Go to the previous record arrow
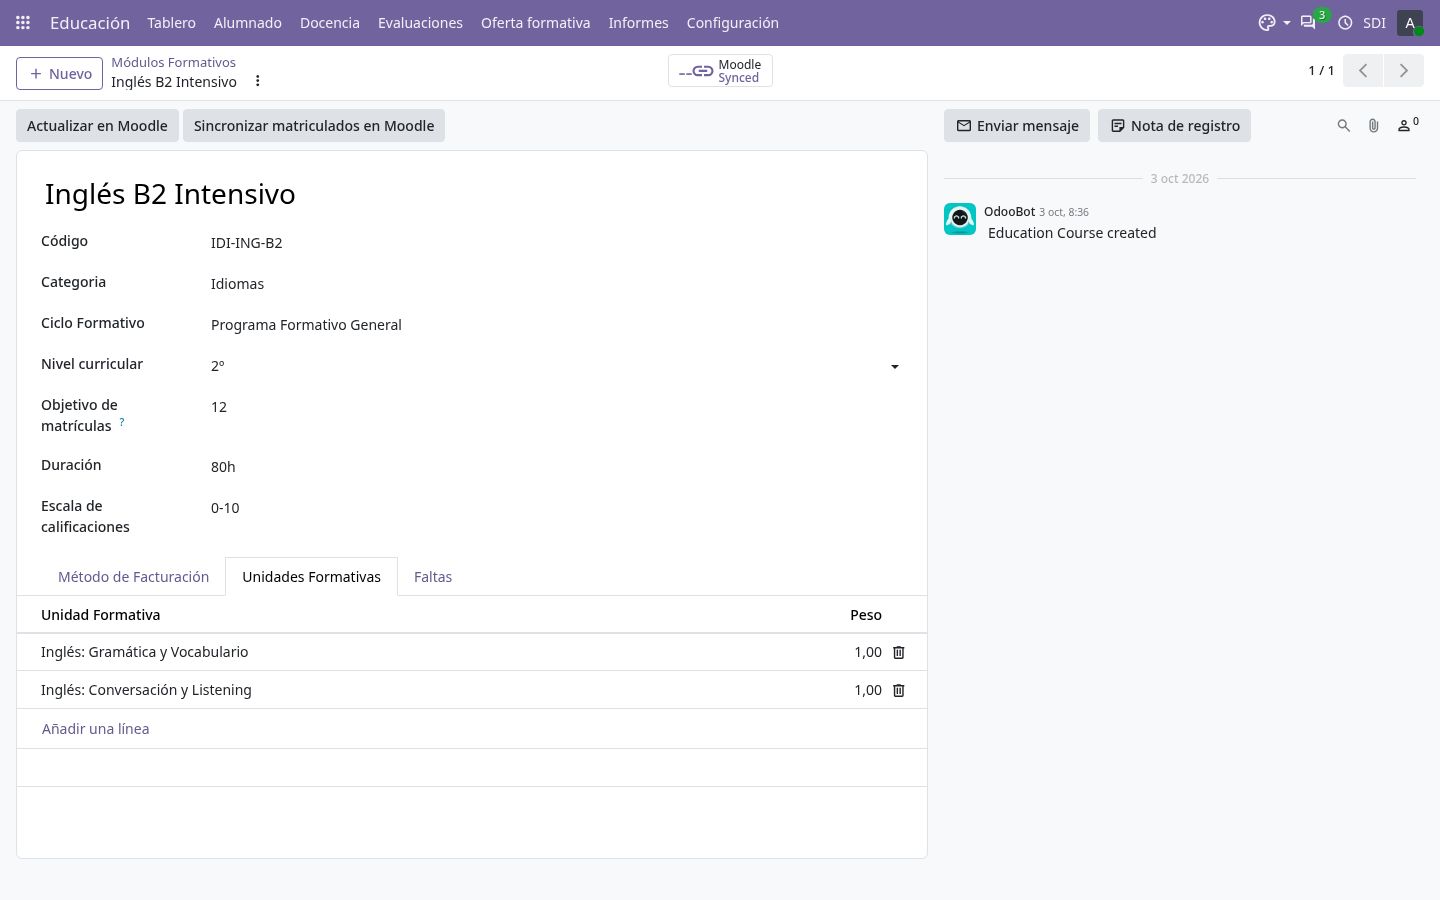Image resolution: width=1440 pixels, height=900 pixels. pos(1363,70)
